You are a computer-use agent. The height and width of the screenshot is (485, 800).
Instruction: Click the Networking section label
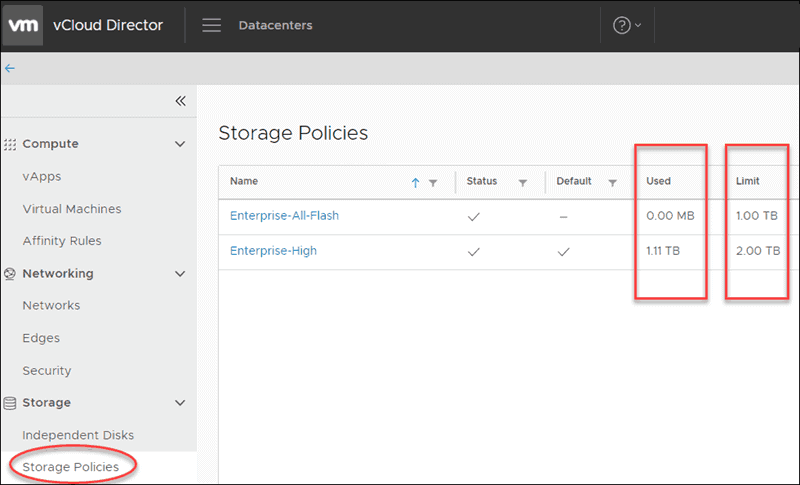click(x=58, y=273)
